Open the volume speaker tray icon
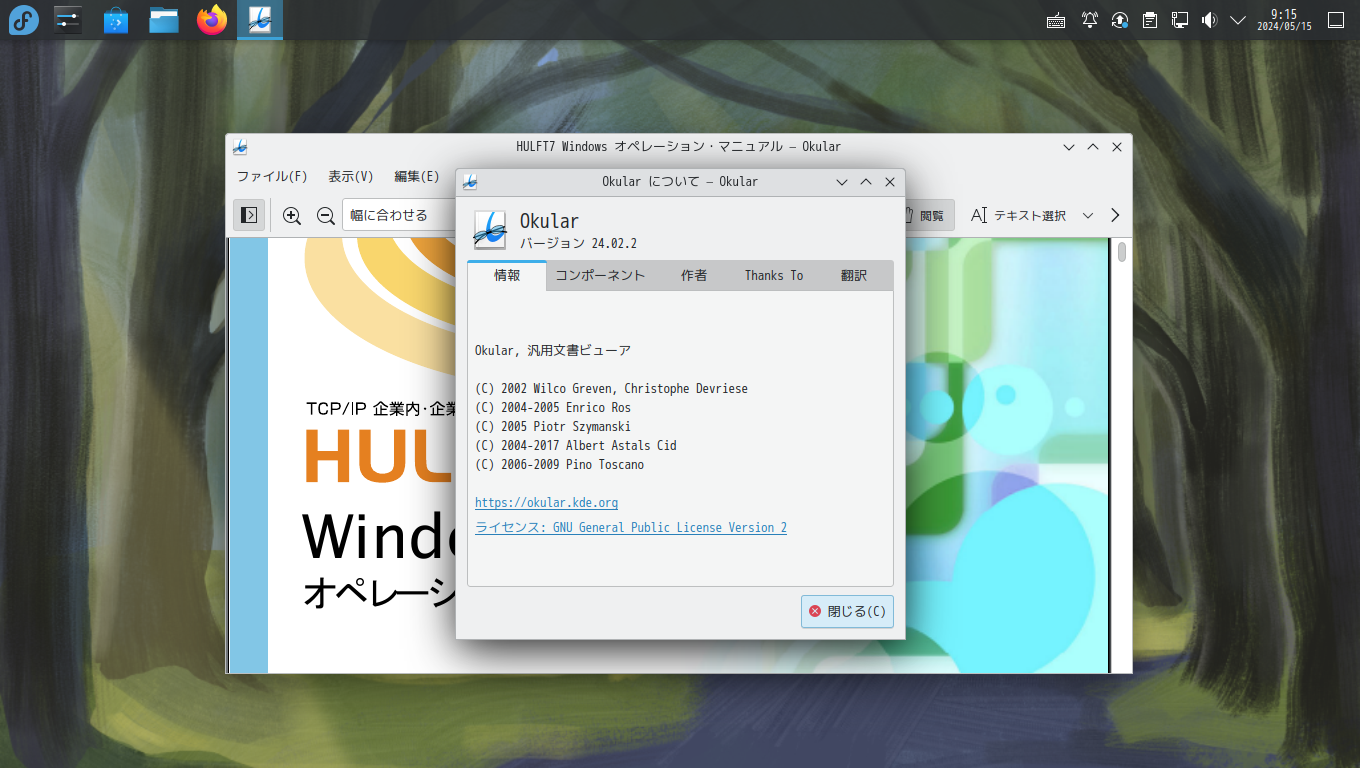1360x768 pixels. tap(1209, 20)
